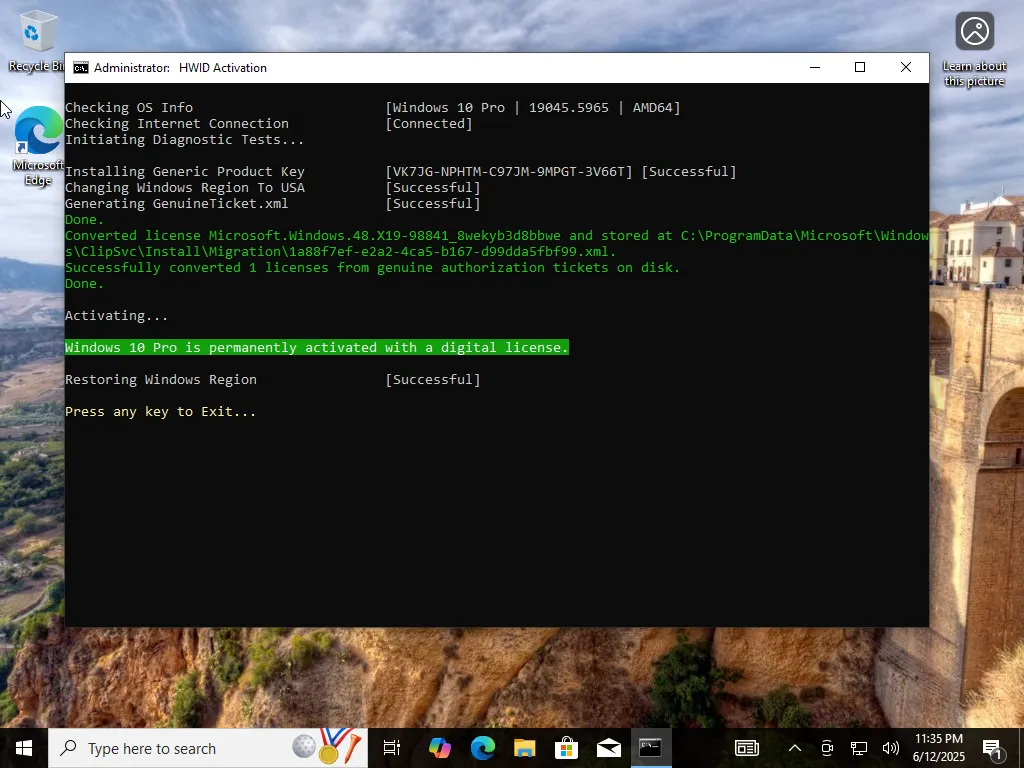This screenshot has width=1024, height=768.
Task: Show hidden system tray icons
Action: click(x=795, y=748)
